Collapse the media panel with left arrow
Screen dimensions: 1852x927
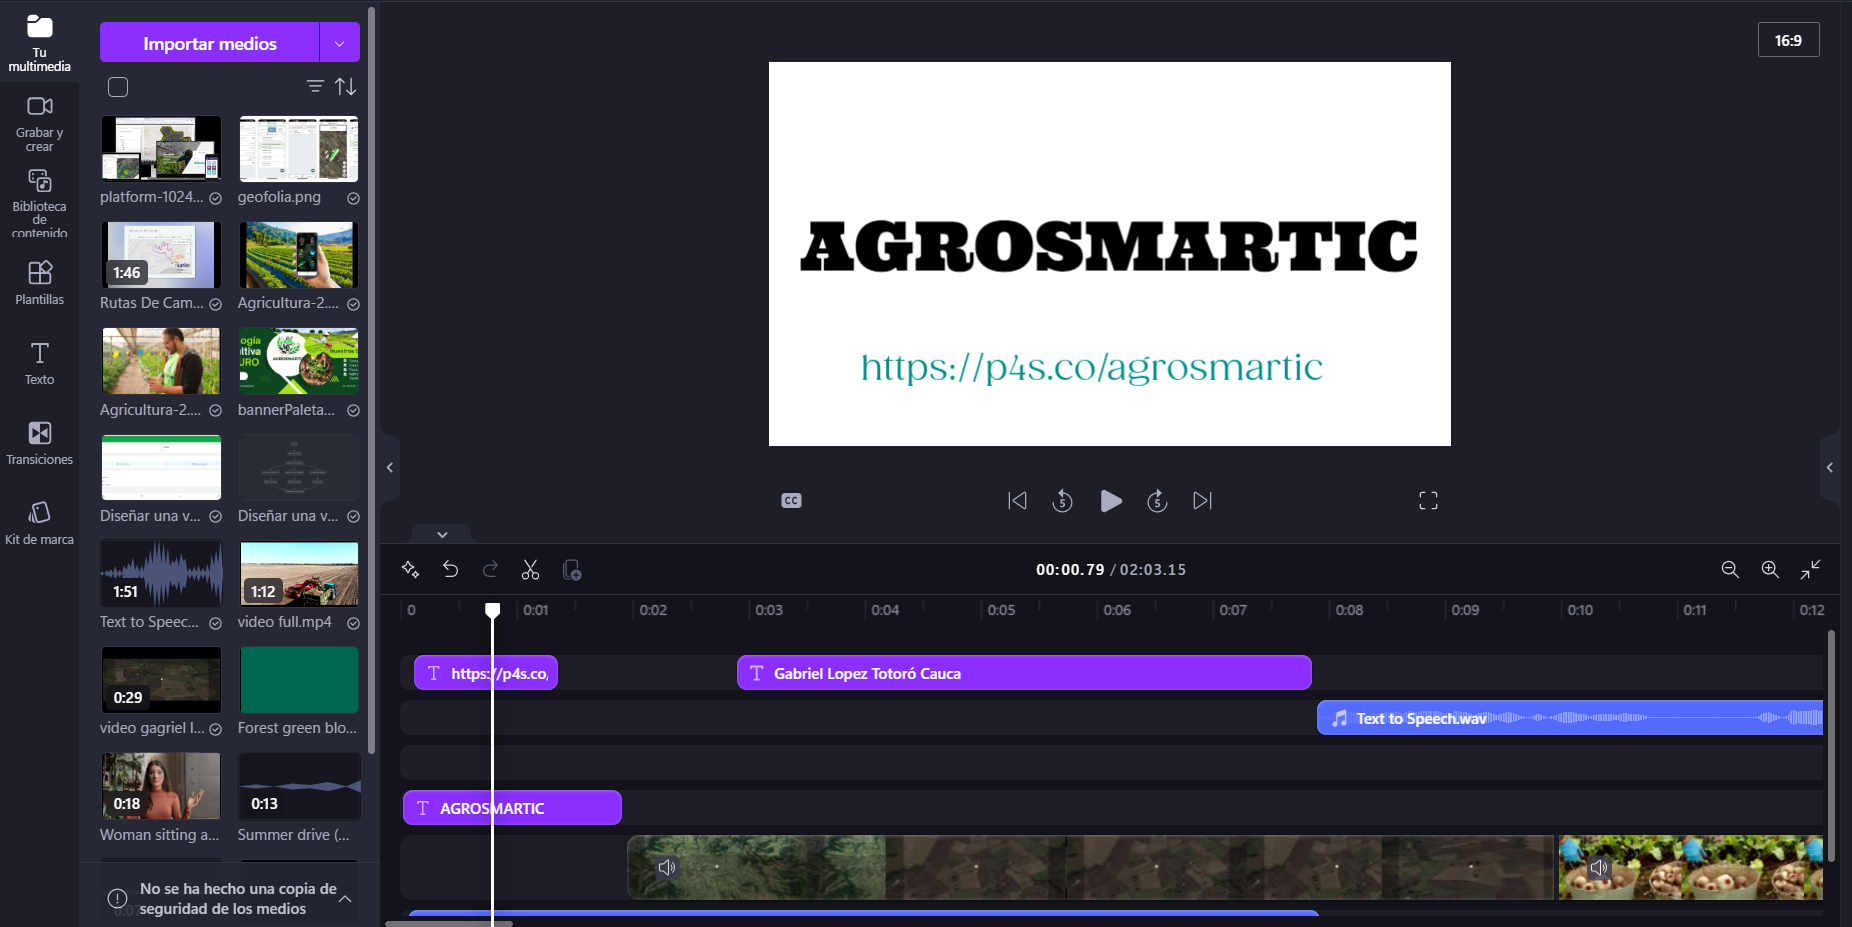click(390, 467)
